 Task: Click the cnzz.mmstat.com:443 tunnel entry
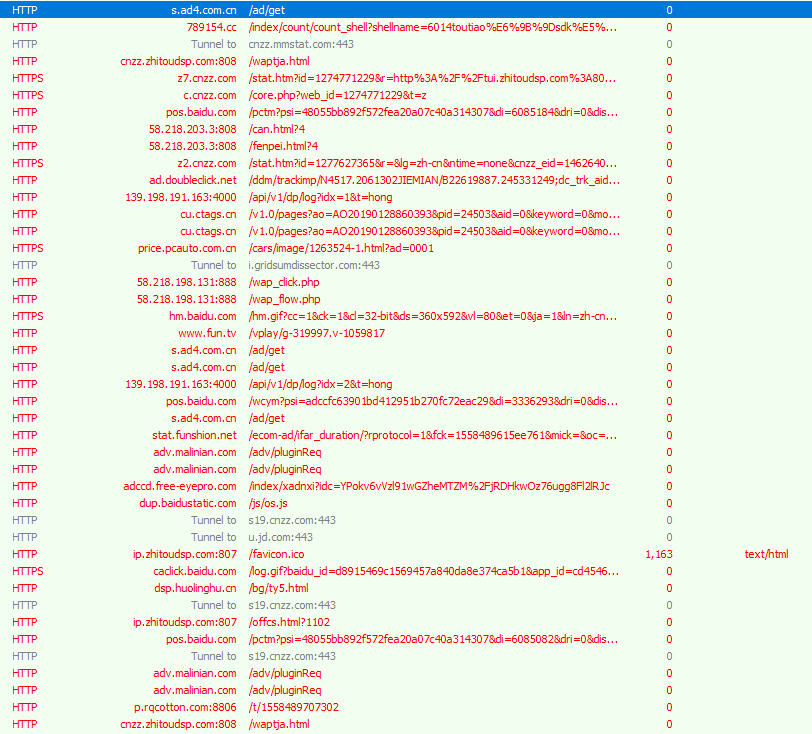click(x=301, y=44)
